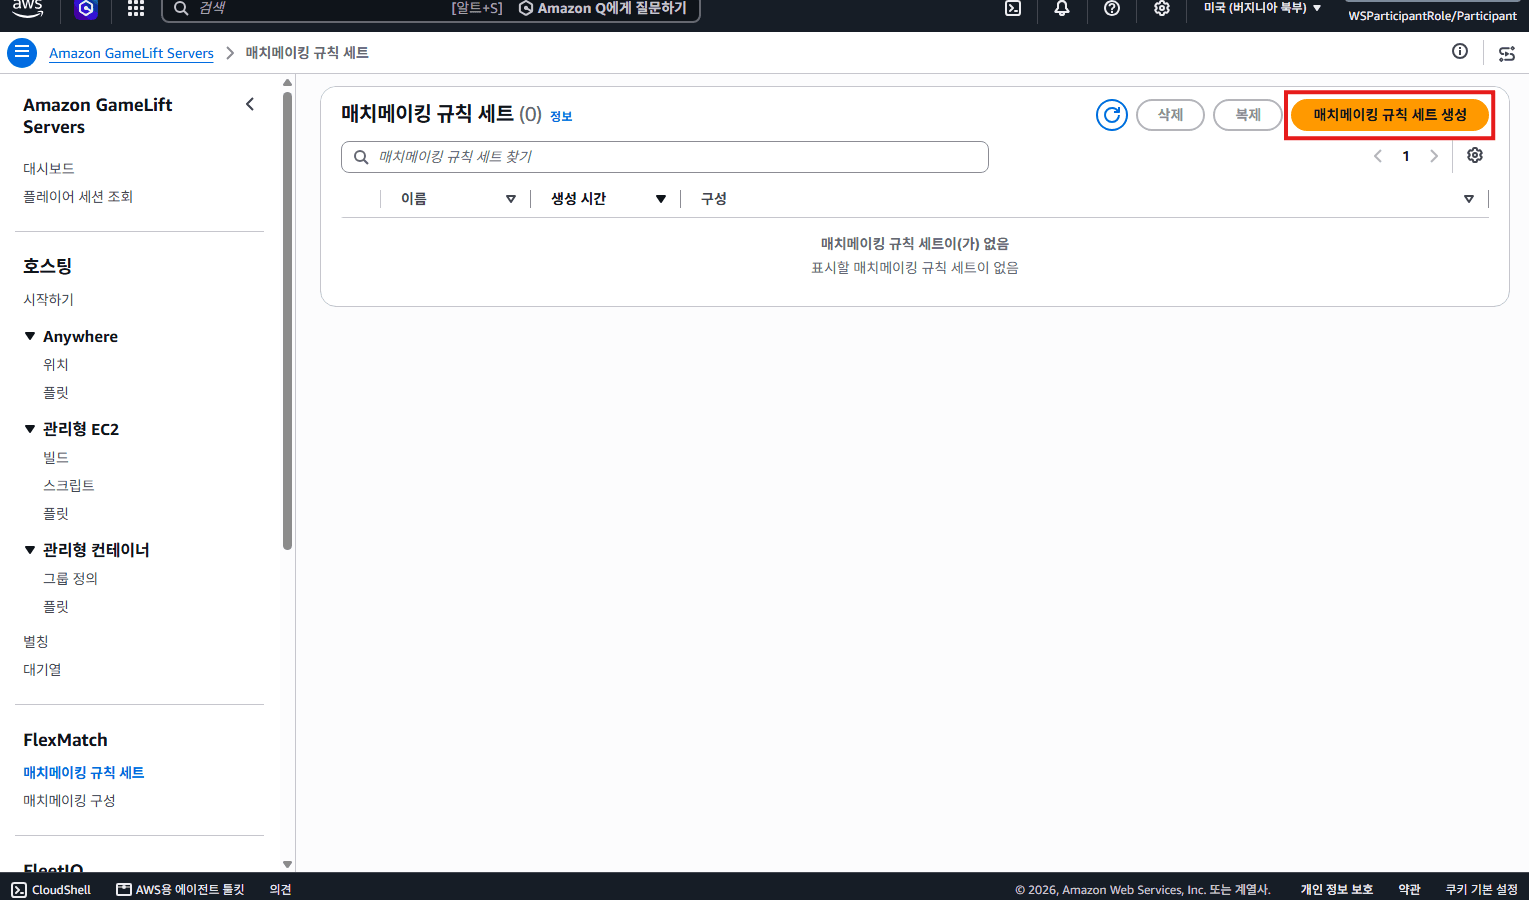This screenshot has height=900, width=1529.
Task: Open 스크립트 under 관리형 EC2
Action: tap(69, 486)
